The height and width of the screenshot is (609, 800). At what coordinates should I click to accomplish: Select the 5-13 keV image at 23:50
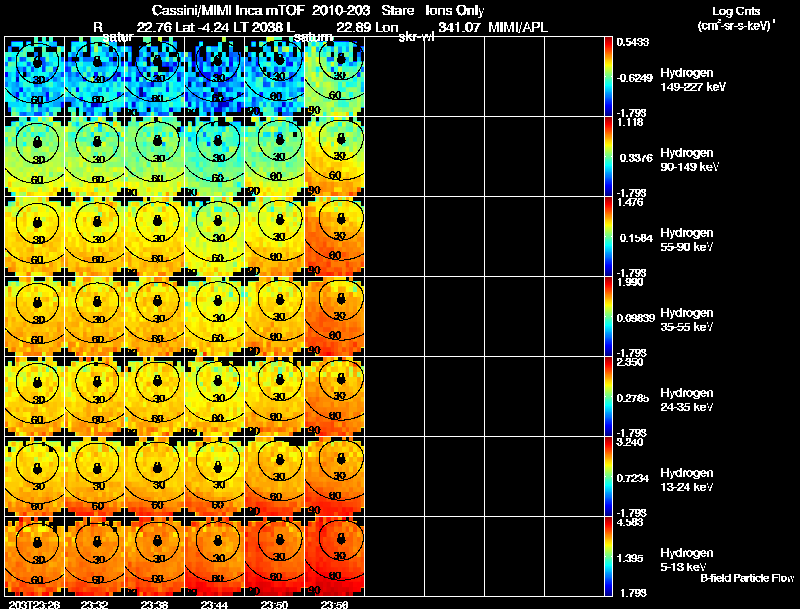coord(274,556)
